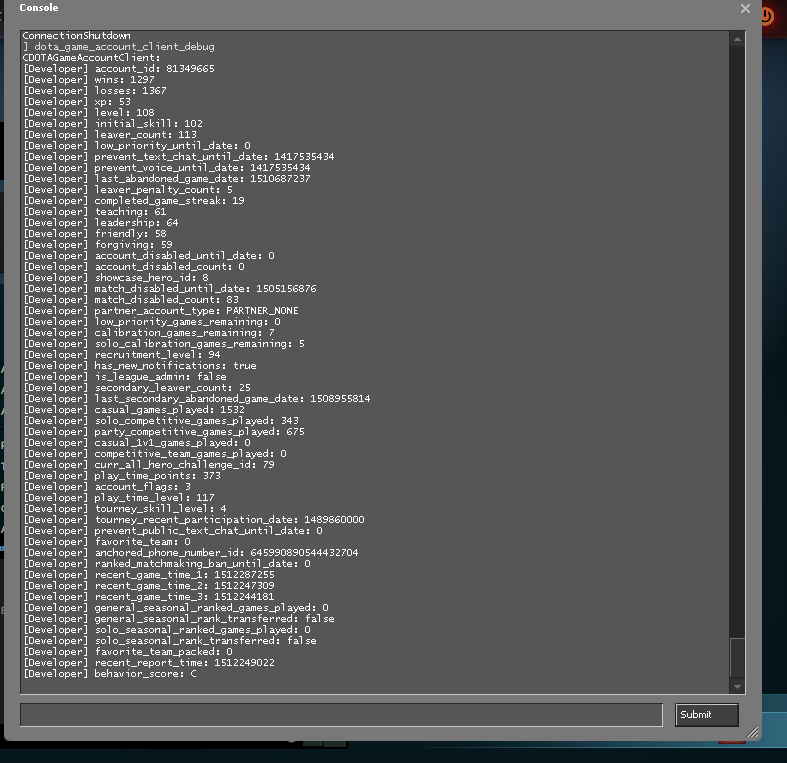The image size is (787, 763).
Task: Click the Submit button in Console
Action: click(x=707, y=715)
